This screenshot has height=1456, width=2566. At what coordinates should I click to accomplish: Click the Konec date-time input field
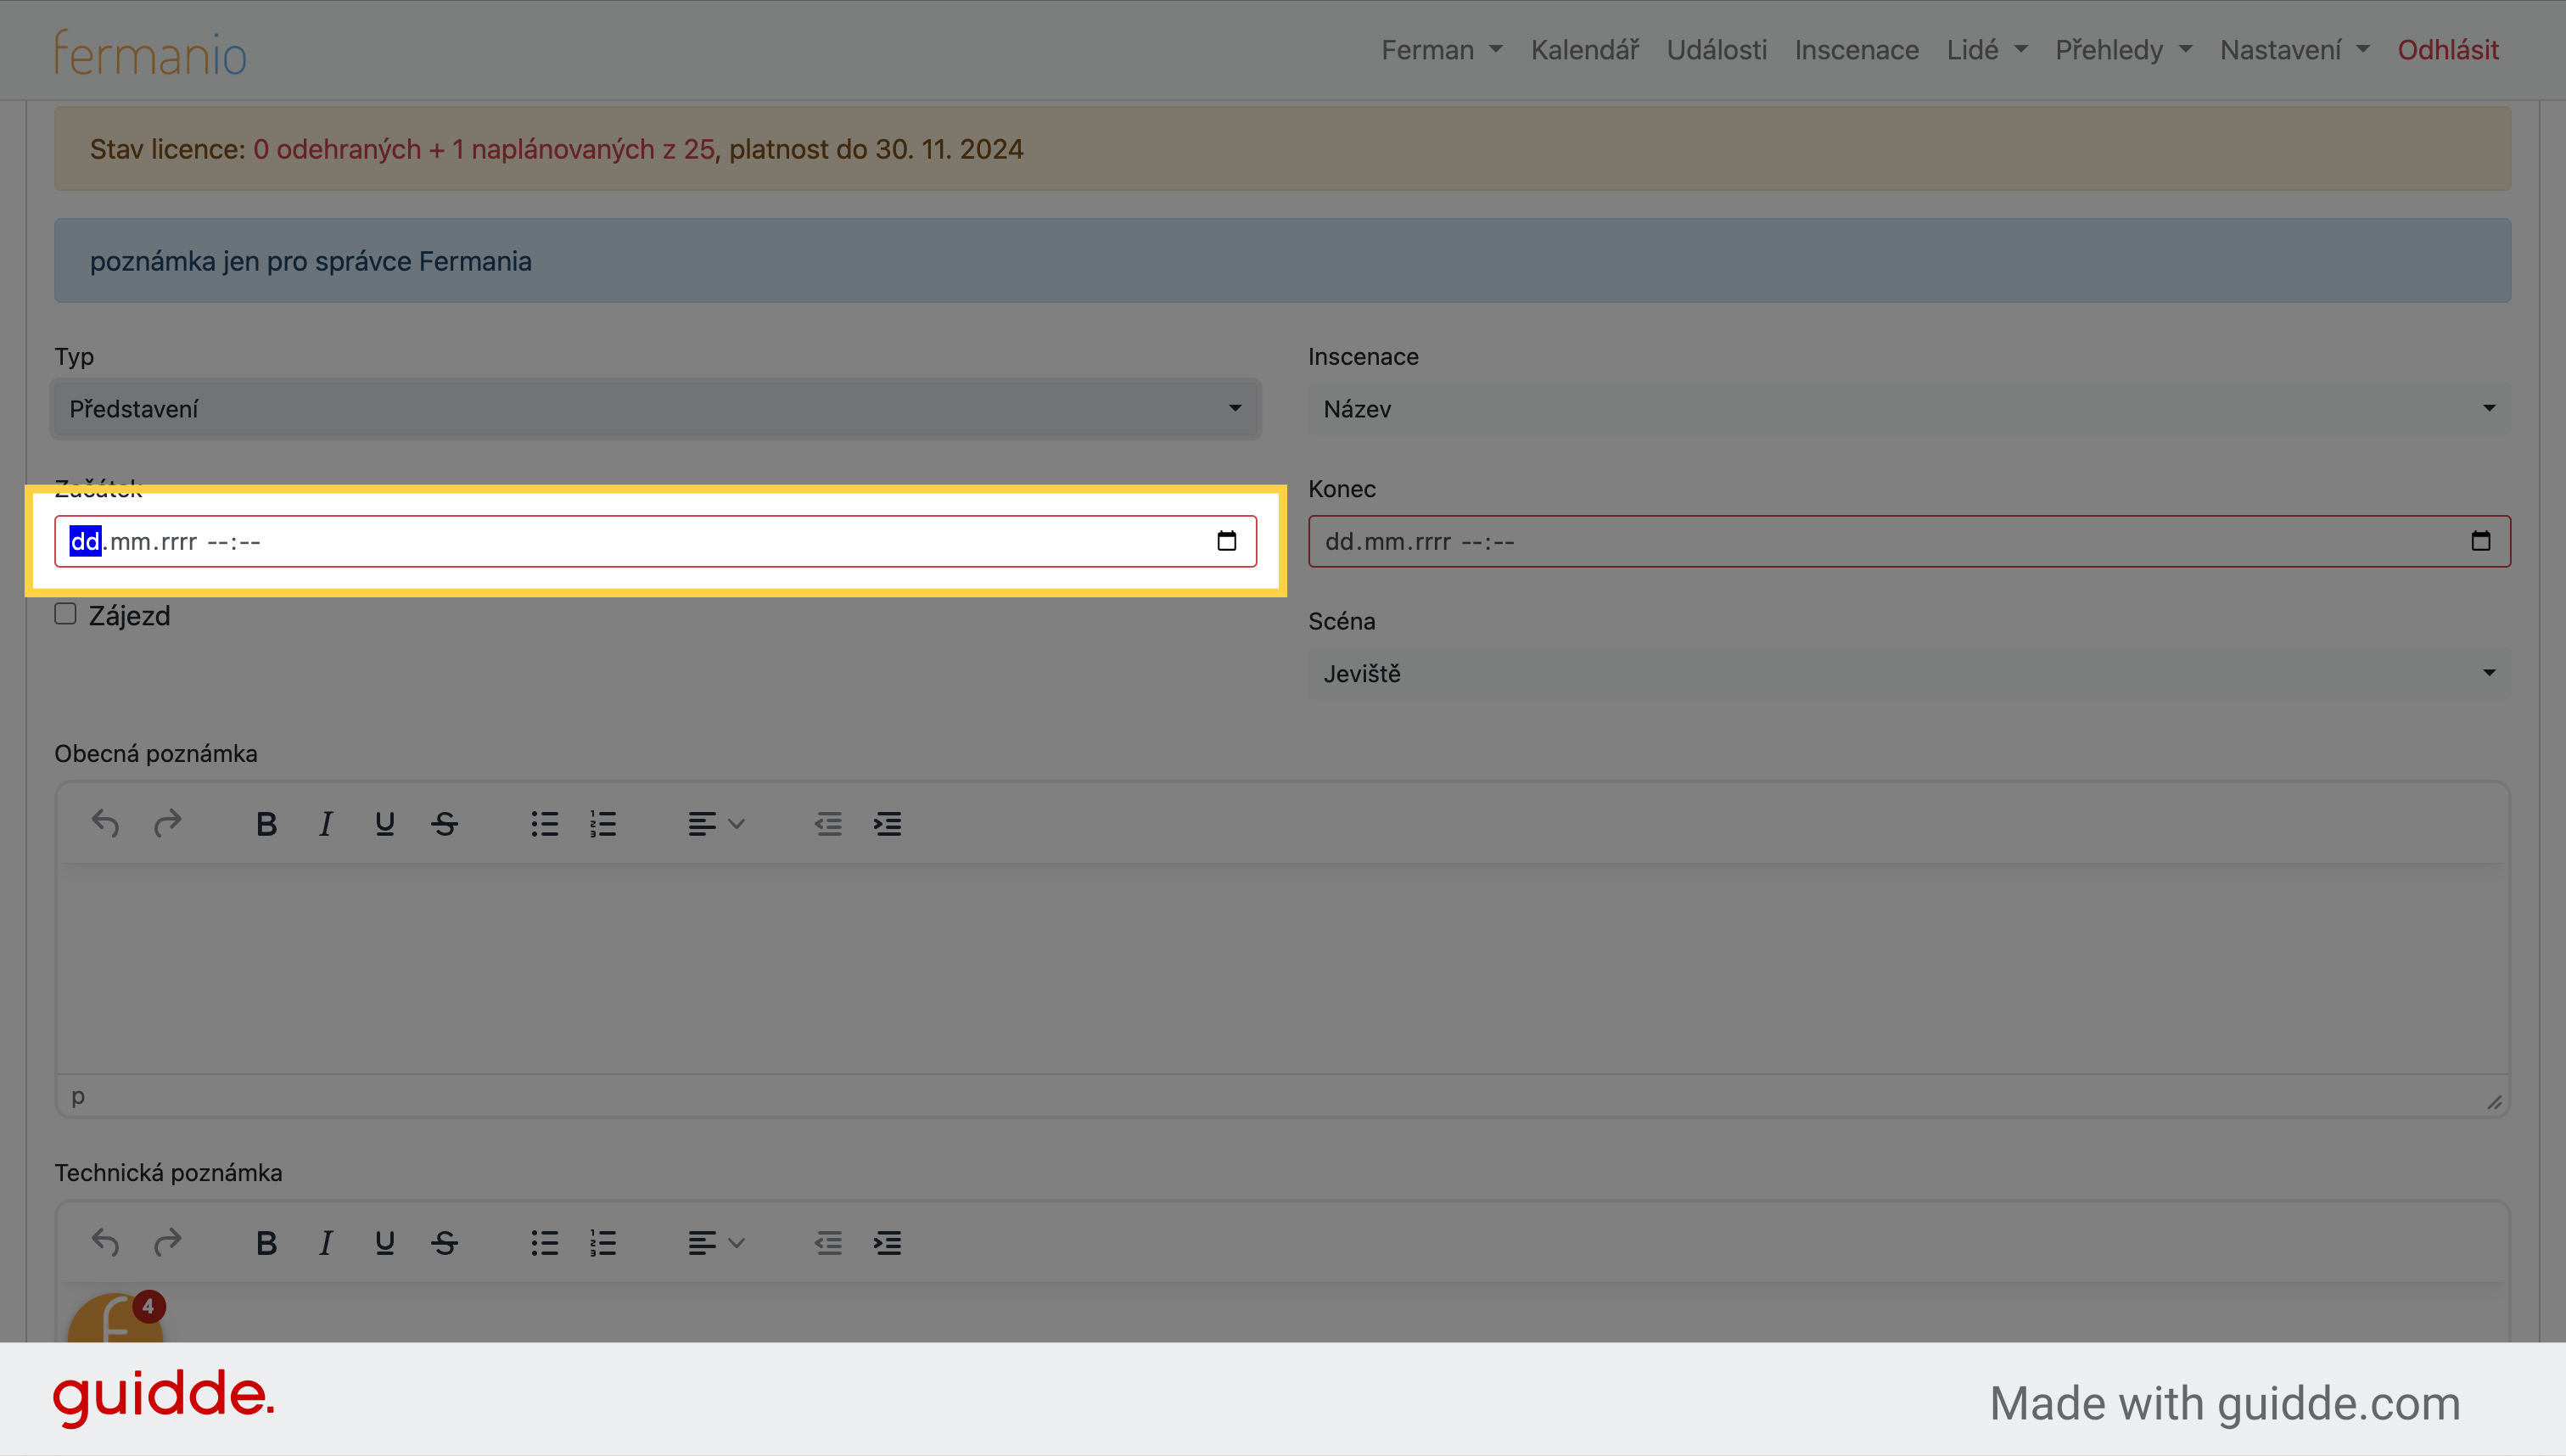point(1909,541)
